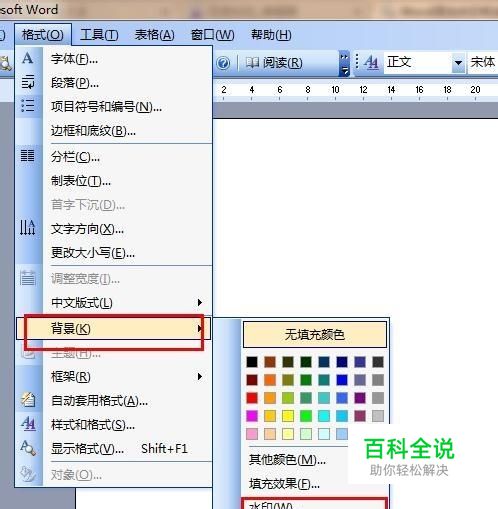Click the 宋体 font name box

tap(483, 63)
